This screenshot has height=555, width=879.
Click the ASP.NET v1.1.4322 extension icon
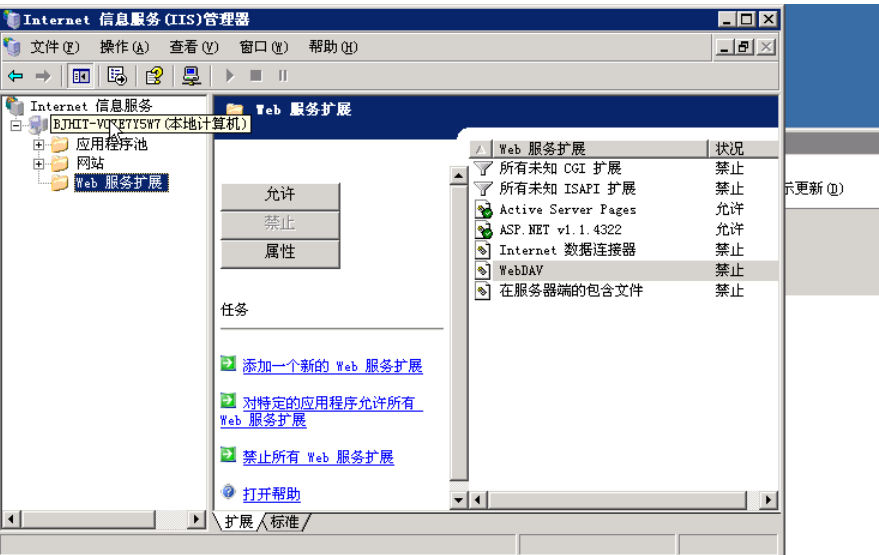point(483,230)
